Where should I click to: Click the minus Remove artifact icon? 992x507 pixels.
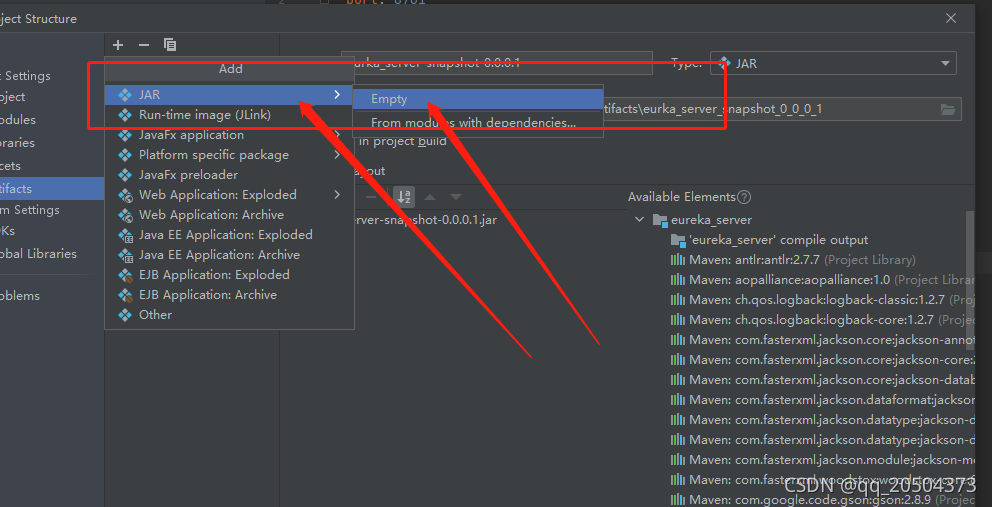144,45
